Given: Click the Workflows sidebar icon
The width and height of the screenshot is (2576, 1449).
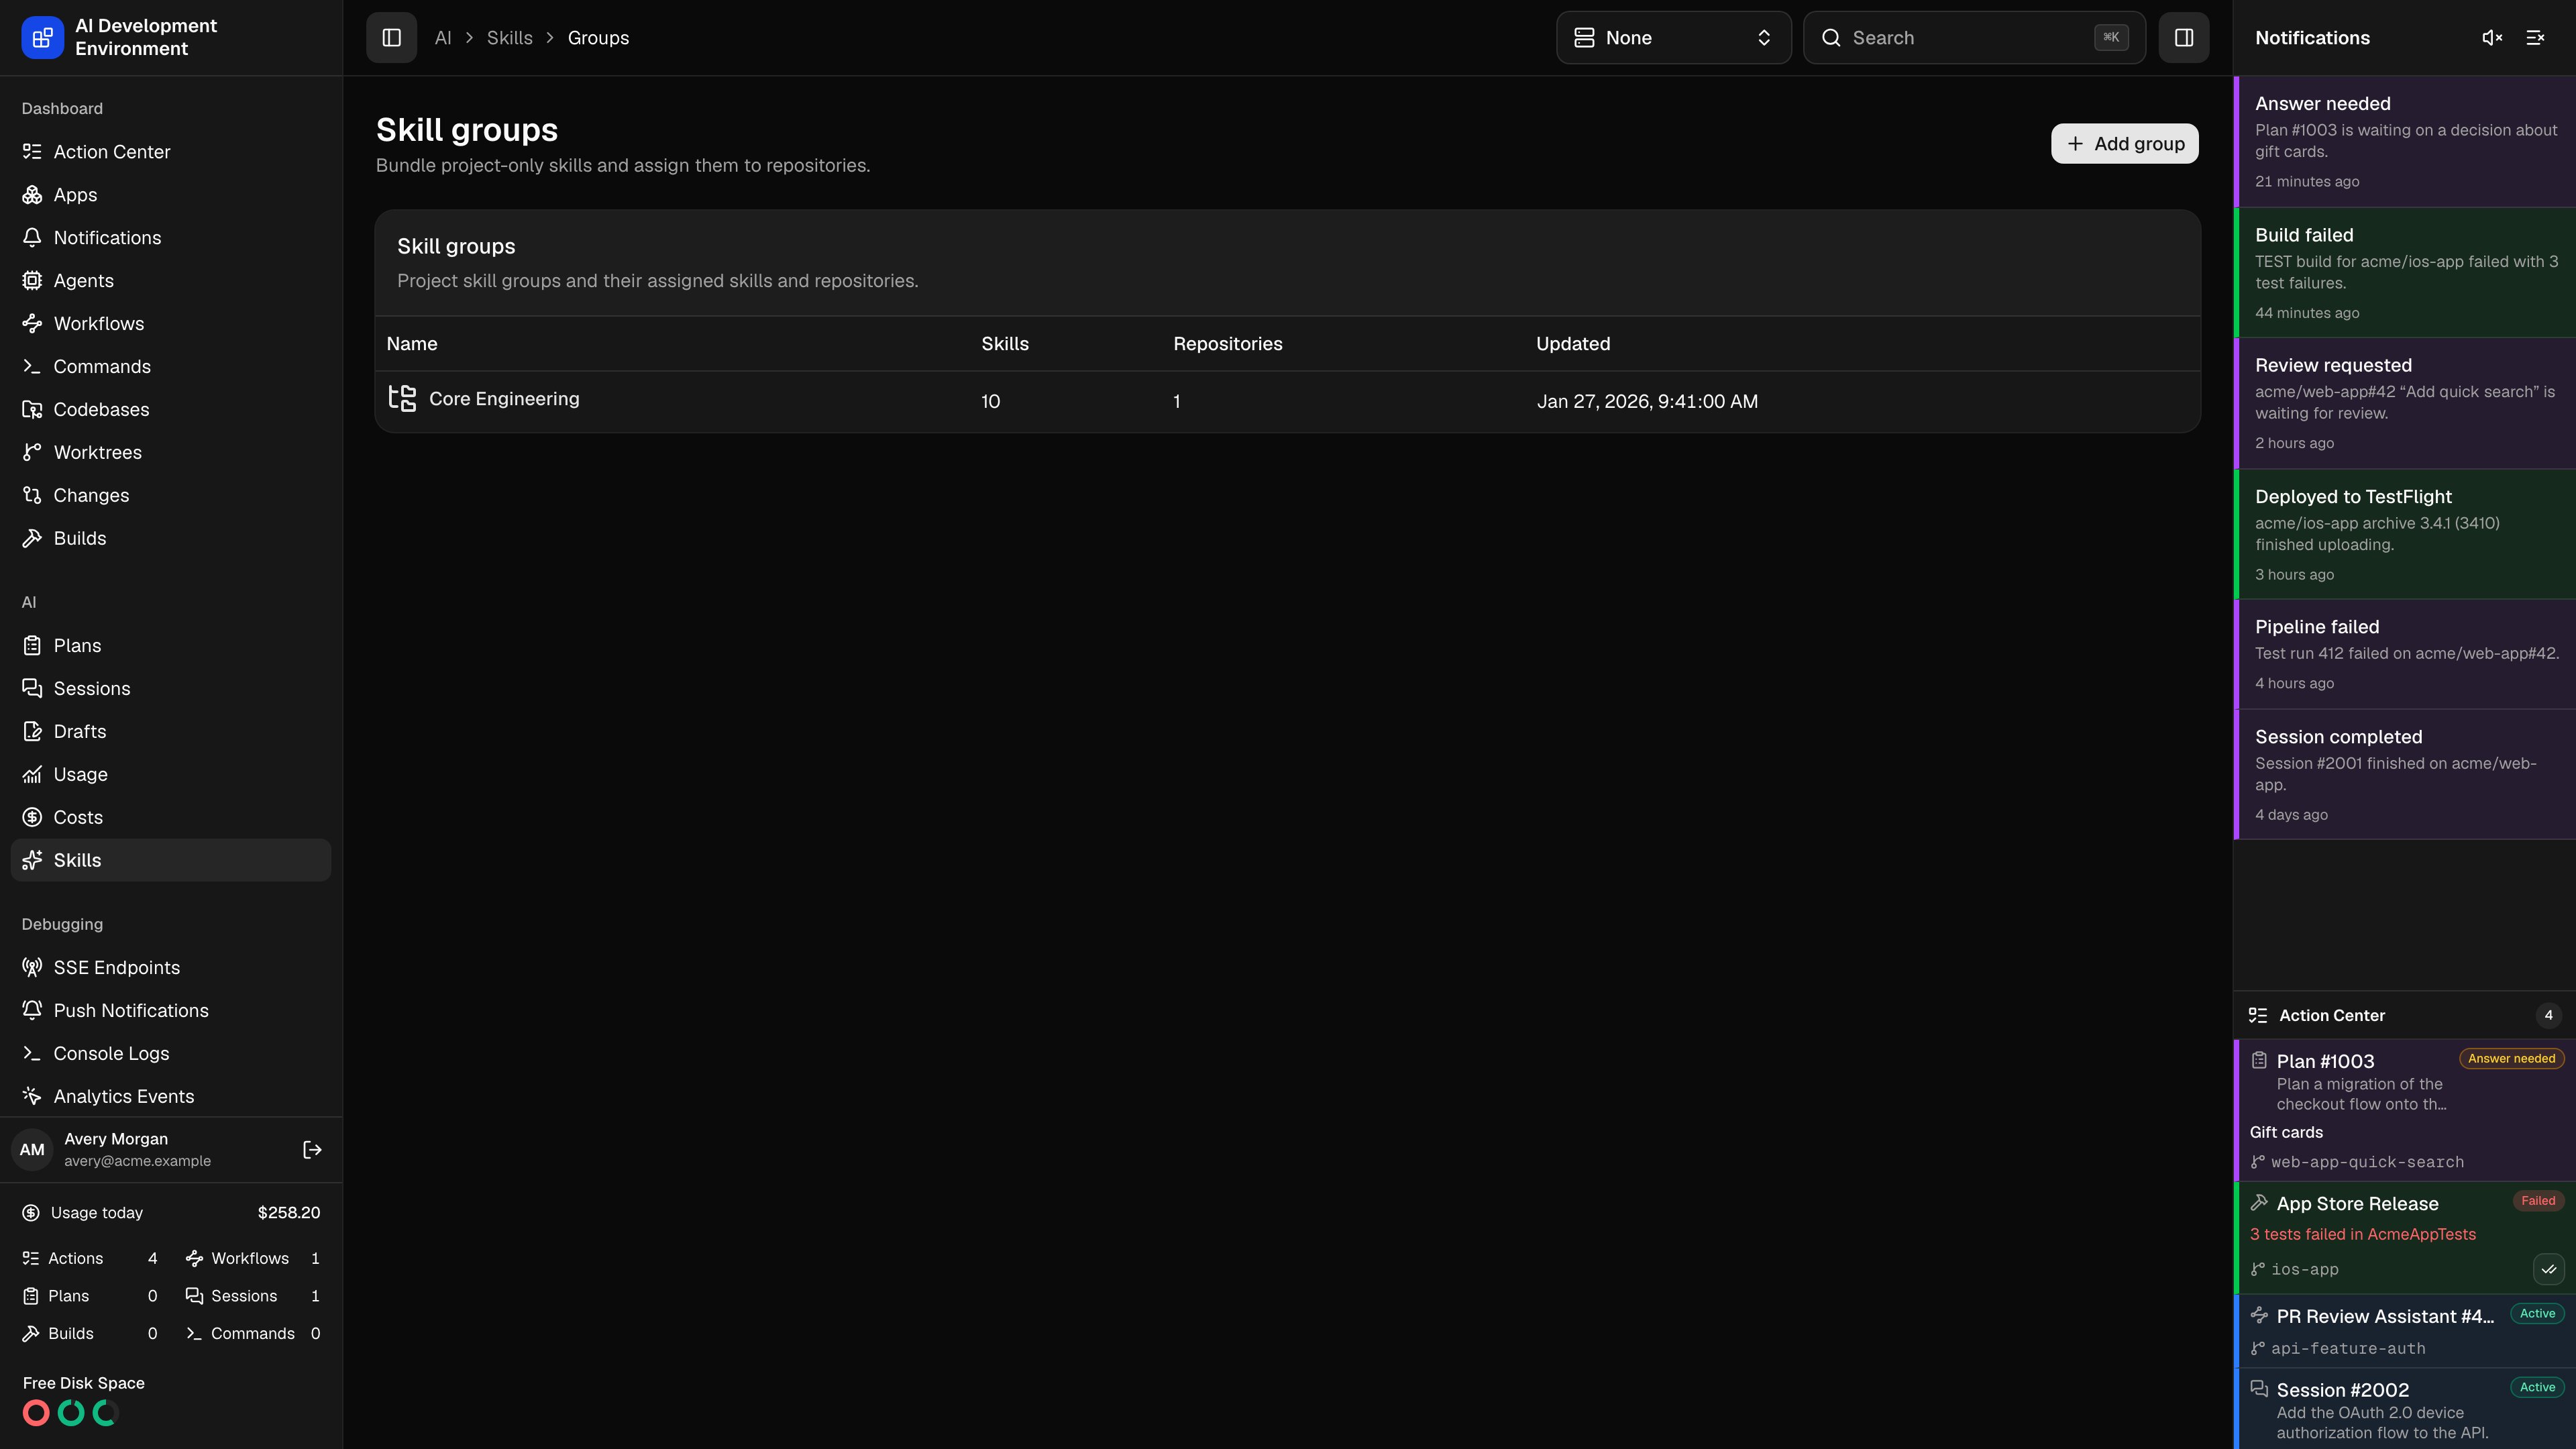Looking at the screenshot, I should (32, 324).
